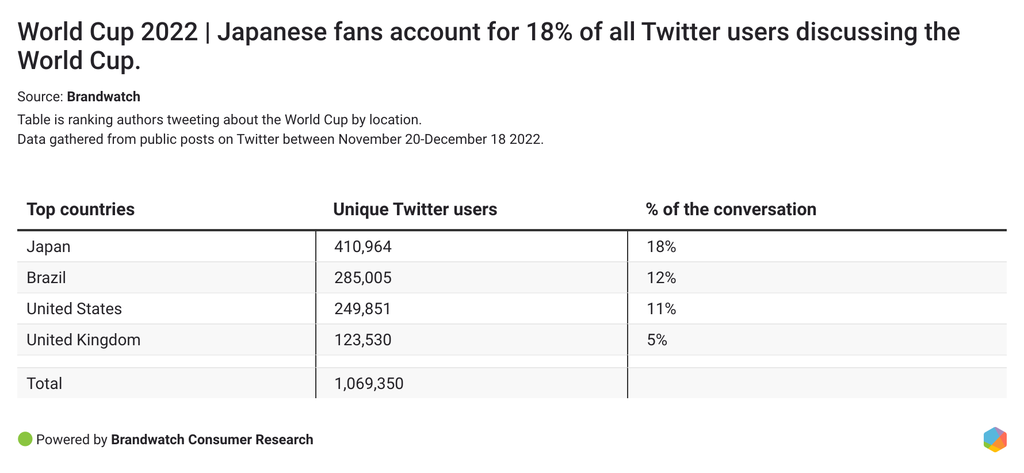
Task: Select the Top countries column header
Action: pos(81,209)
